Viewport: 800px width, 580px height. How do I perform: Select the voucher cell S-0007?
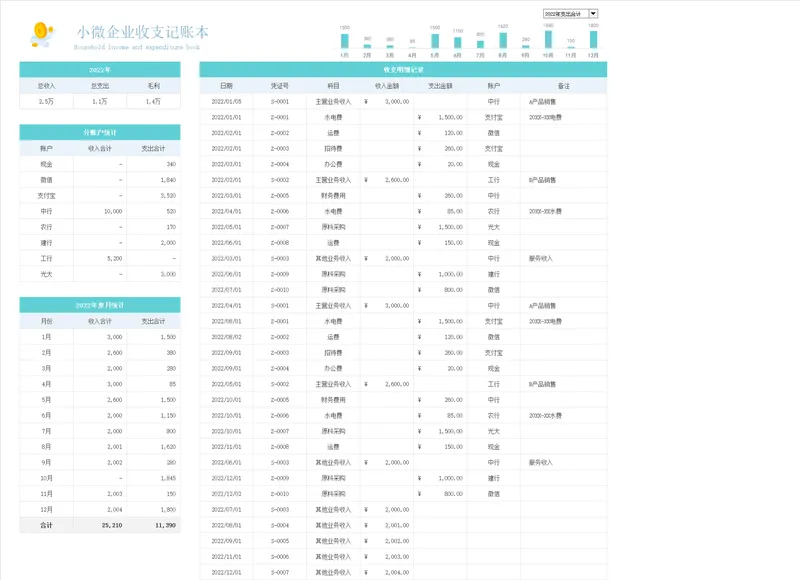[x=280, y=572]
